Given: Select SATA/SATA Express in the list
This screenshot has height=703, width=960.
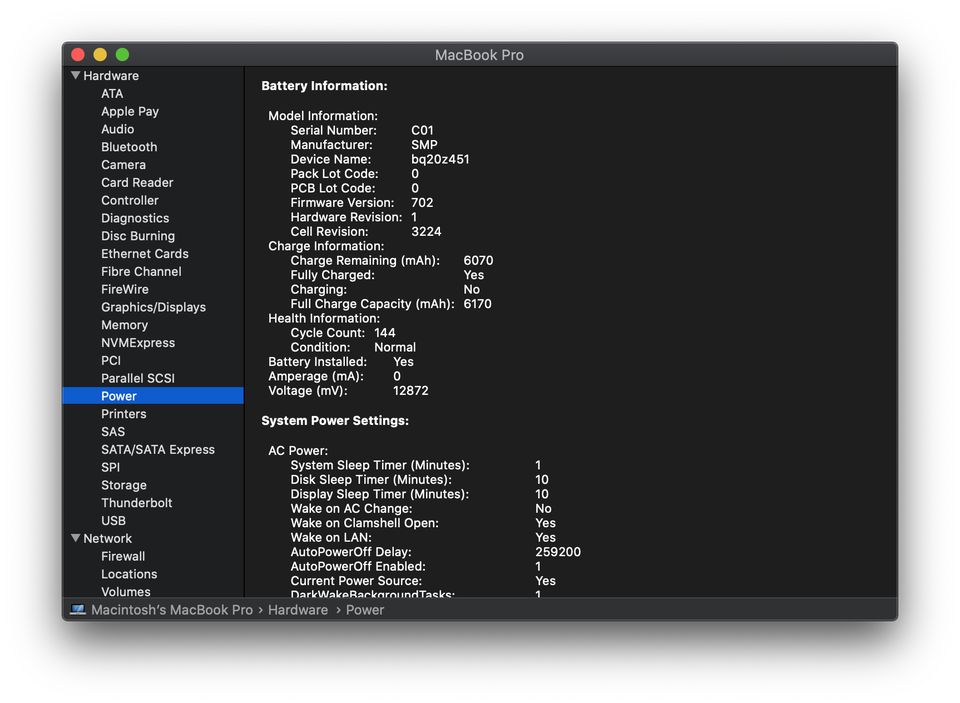Looking at the screenshot, I should [x=158, y=450].
